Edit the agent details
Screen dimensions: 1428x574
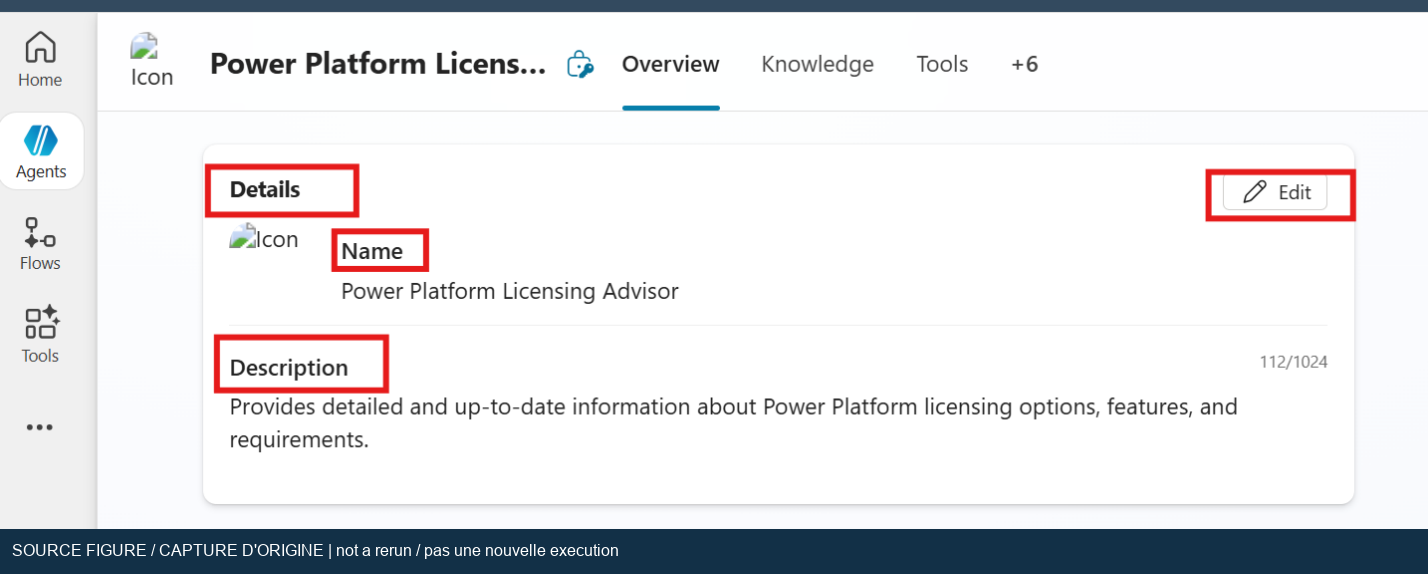tap(1275, 193)
